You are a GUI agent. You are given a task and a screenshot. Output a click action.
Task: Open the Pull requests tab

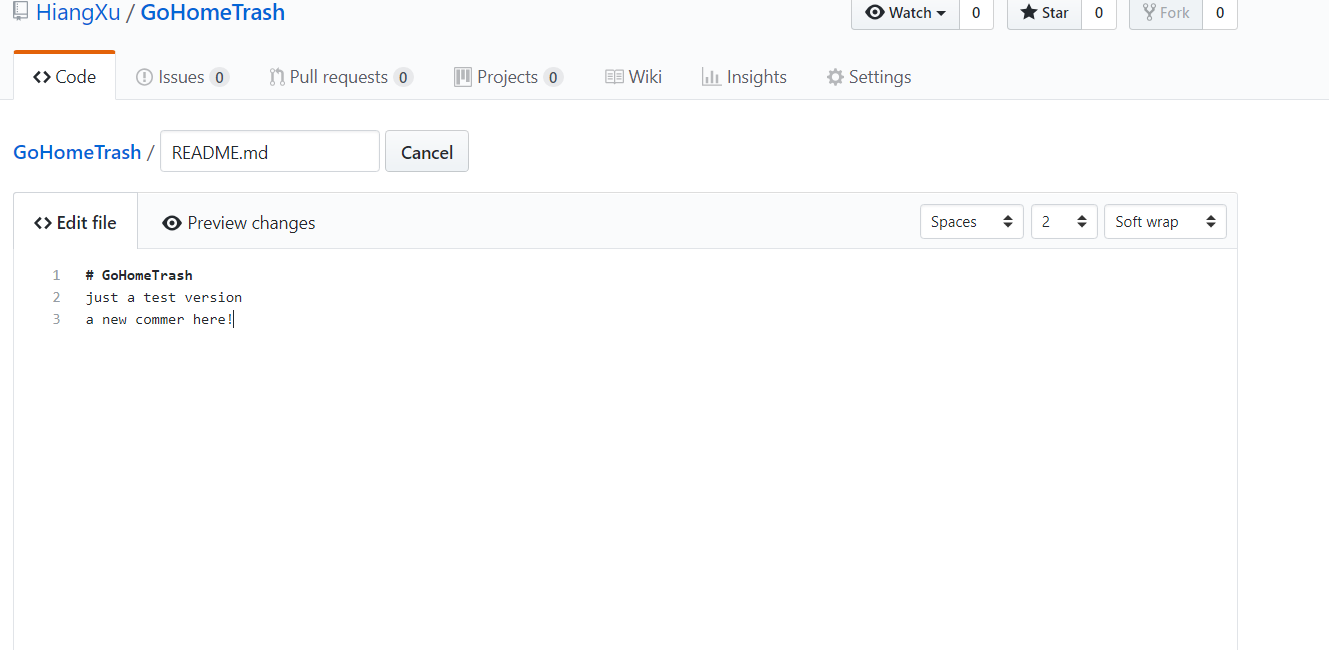[341, 77]
